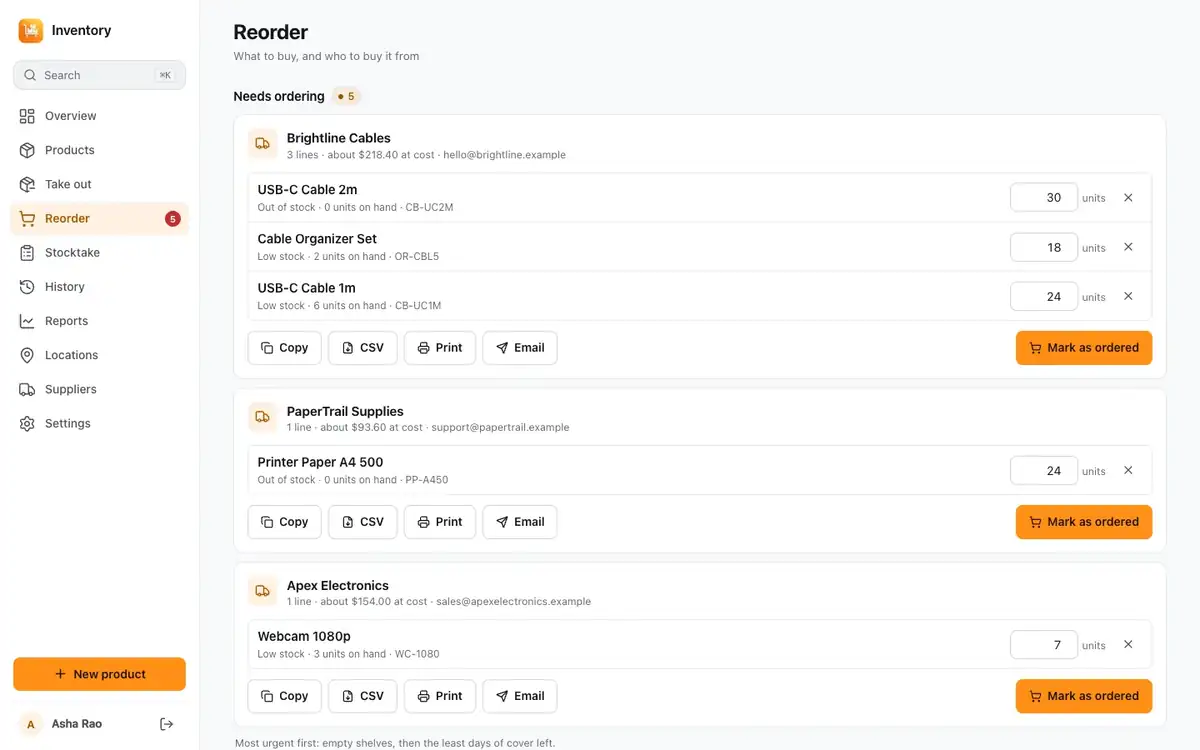
Task: Mark the Apex Electronics order as ordered
Action: pos(1084,696)
